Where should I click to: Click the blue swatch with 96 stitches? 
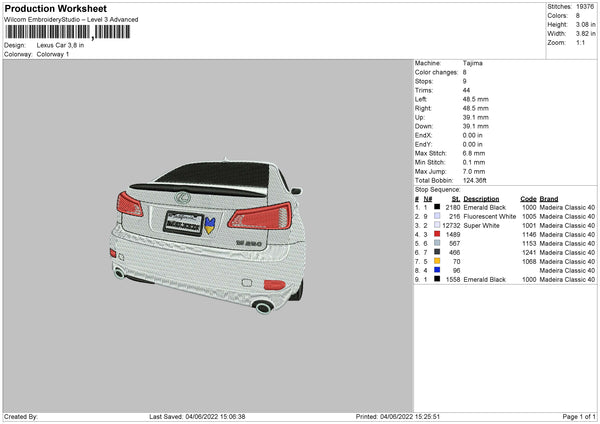tap(437, 270)
